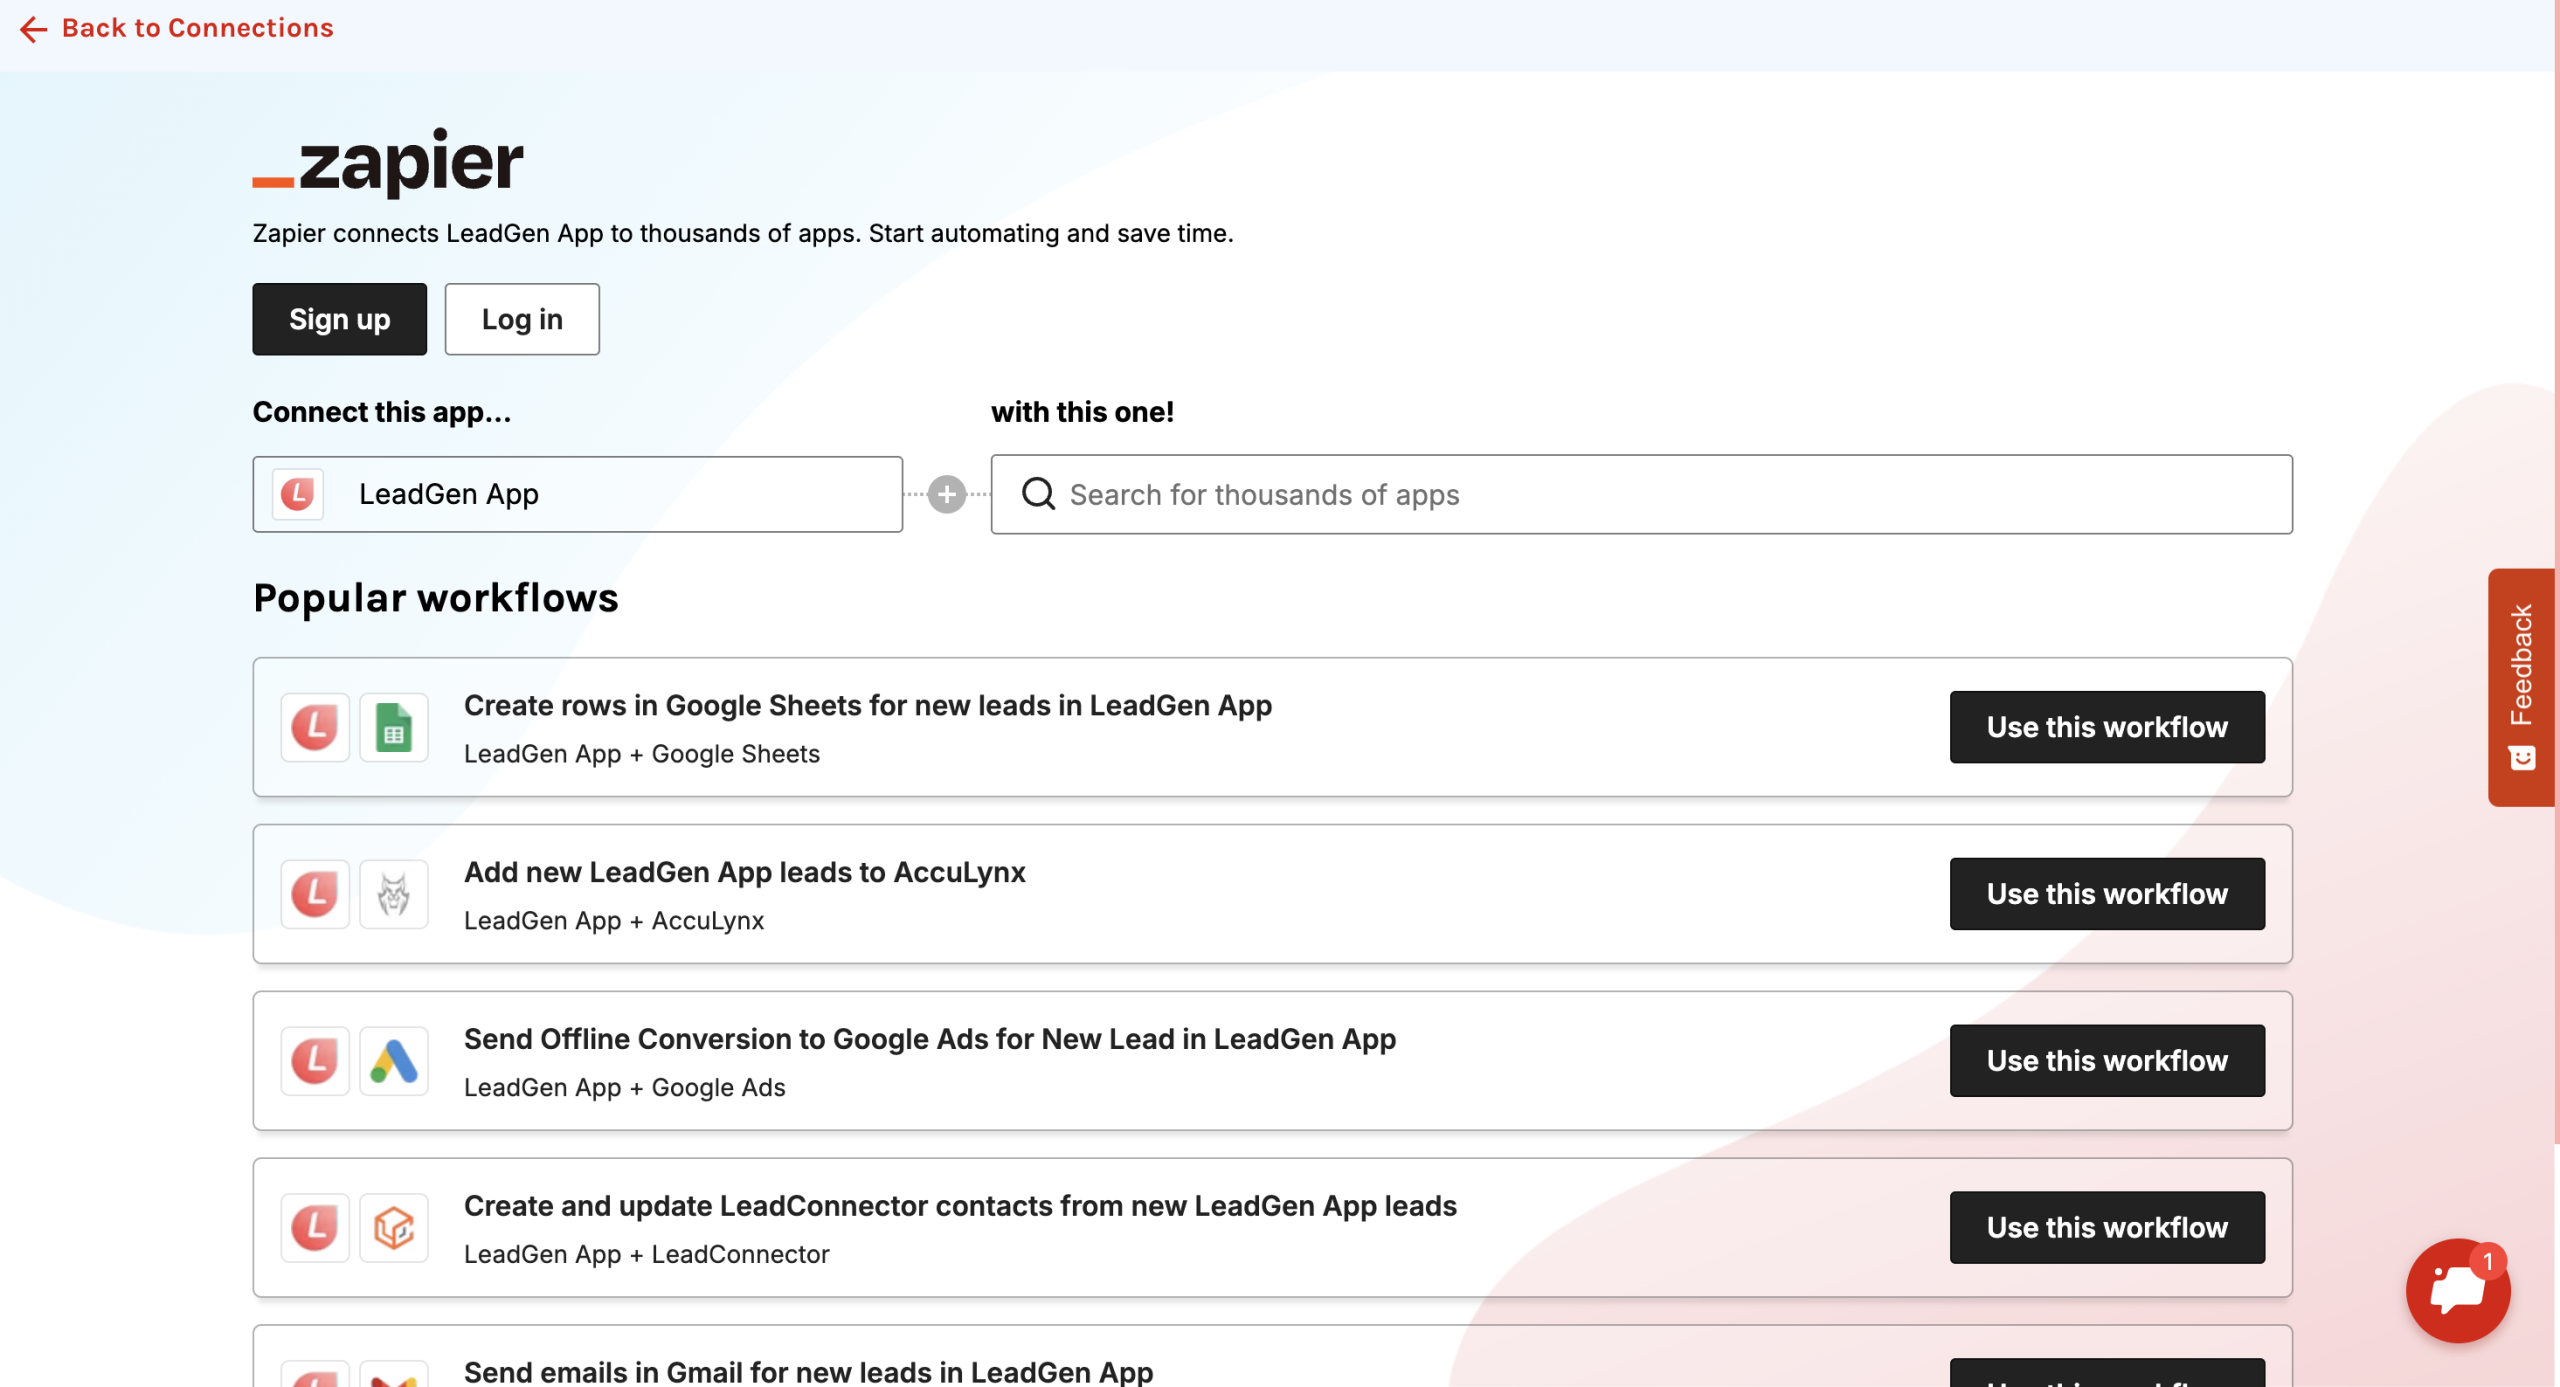Click the LeadConnector cube icon
This screenshot has width=2560, height=1387.
point(393,1228)
